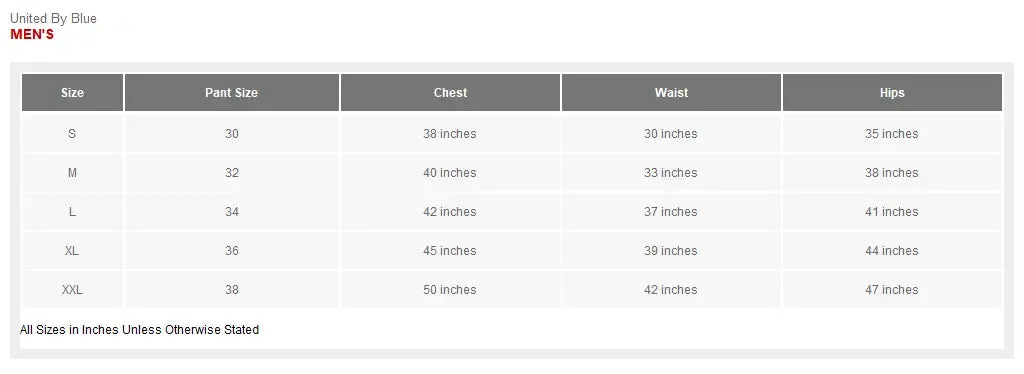This screenshot has height=374, width=1024.
Task: Click the 35 inches hips value
Action: click(x=892, y=134)
